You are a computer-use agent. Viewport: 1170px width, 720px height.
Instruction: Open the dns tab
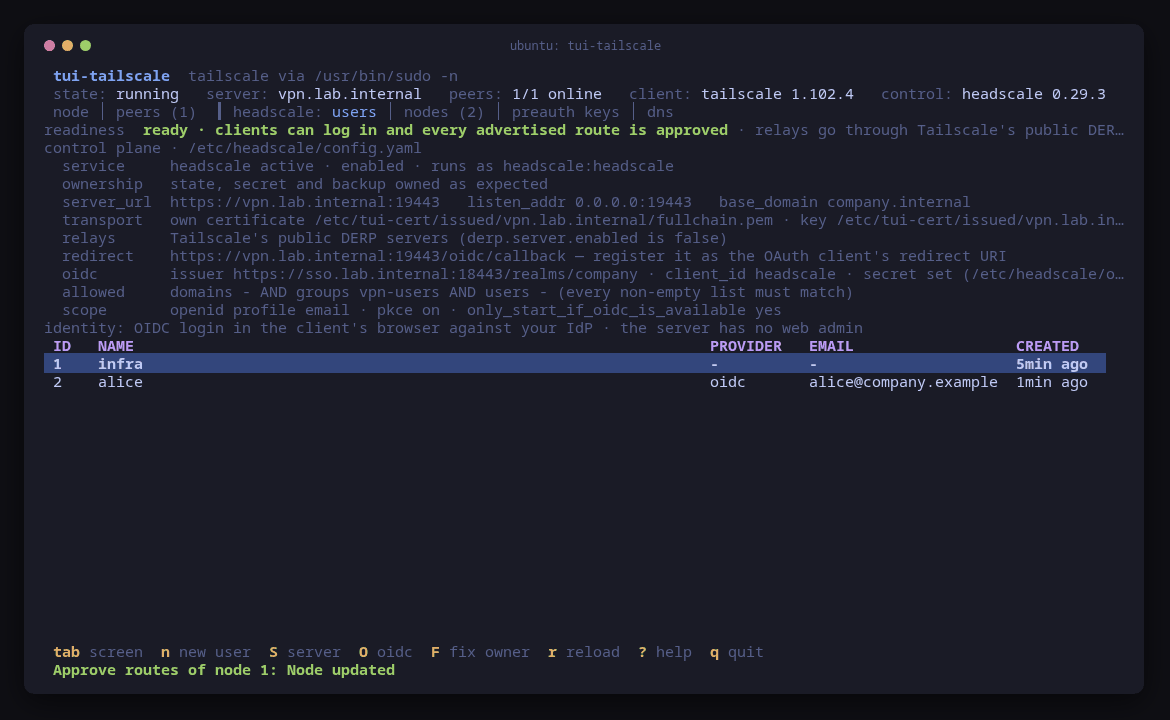660,112
